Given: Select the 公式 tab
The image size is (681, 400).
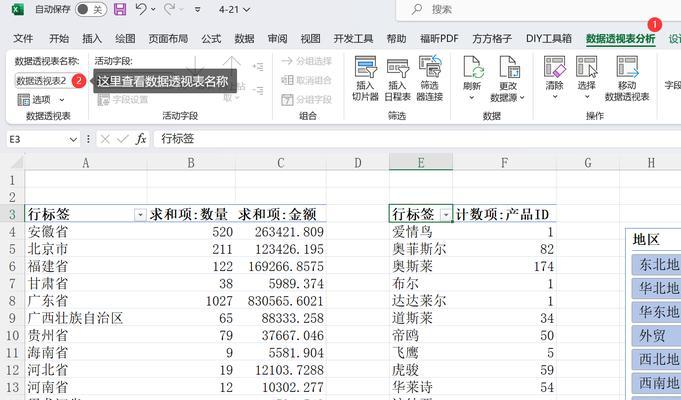Looking at the screenshot, I should pos(211,39).
